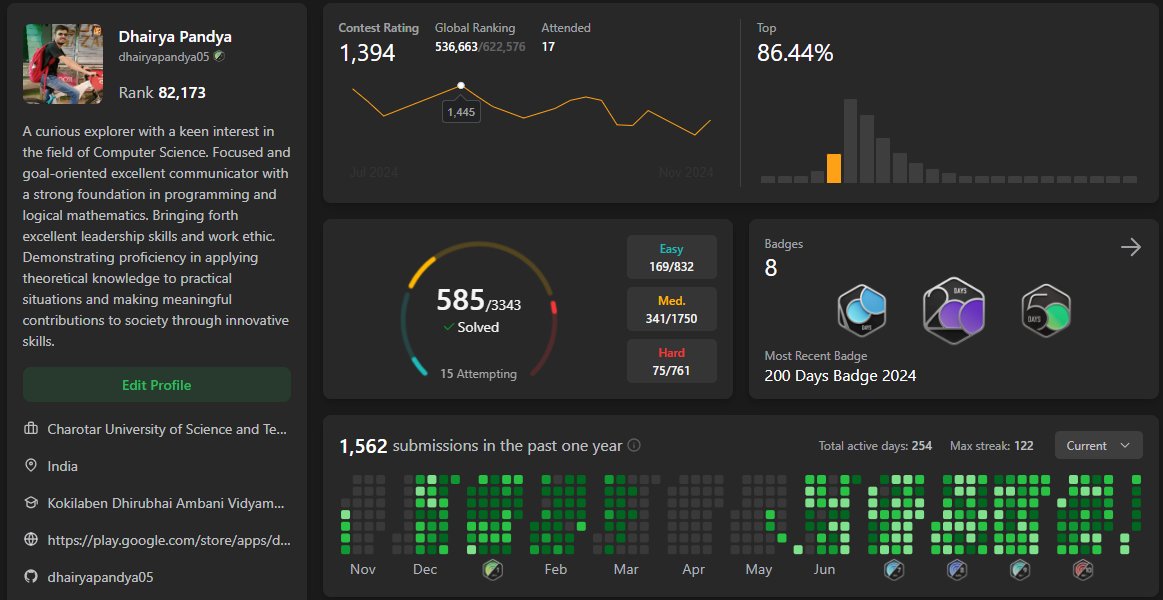This screenshot has width=1163, height=600.
Task: Click the Solved label with green checkmark
Action: click(471, 327)
